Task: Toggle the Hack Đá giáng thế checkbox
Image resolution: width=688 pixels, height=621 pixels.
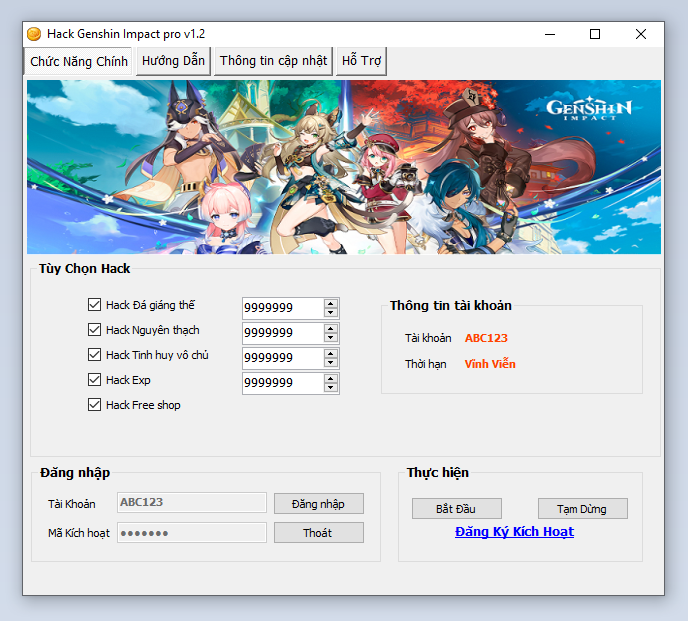Action: coord(95,305)
